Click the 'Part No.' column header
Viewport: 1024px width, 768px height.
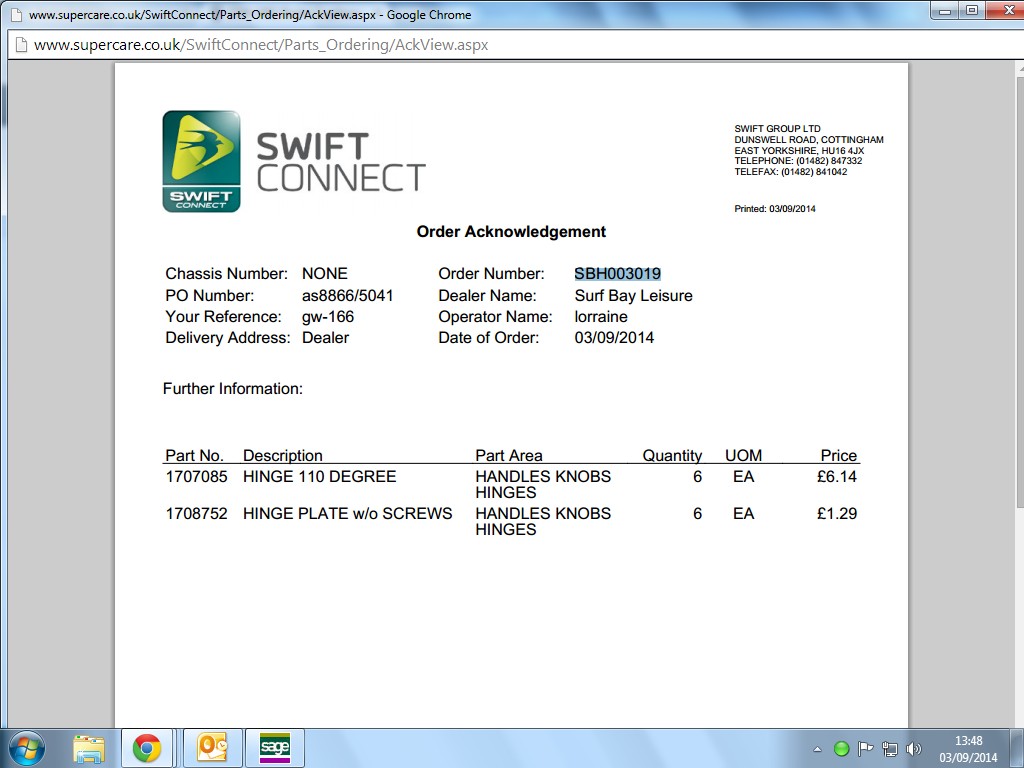pyautogui.click(x=195, y=455)
